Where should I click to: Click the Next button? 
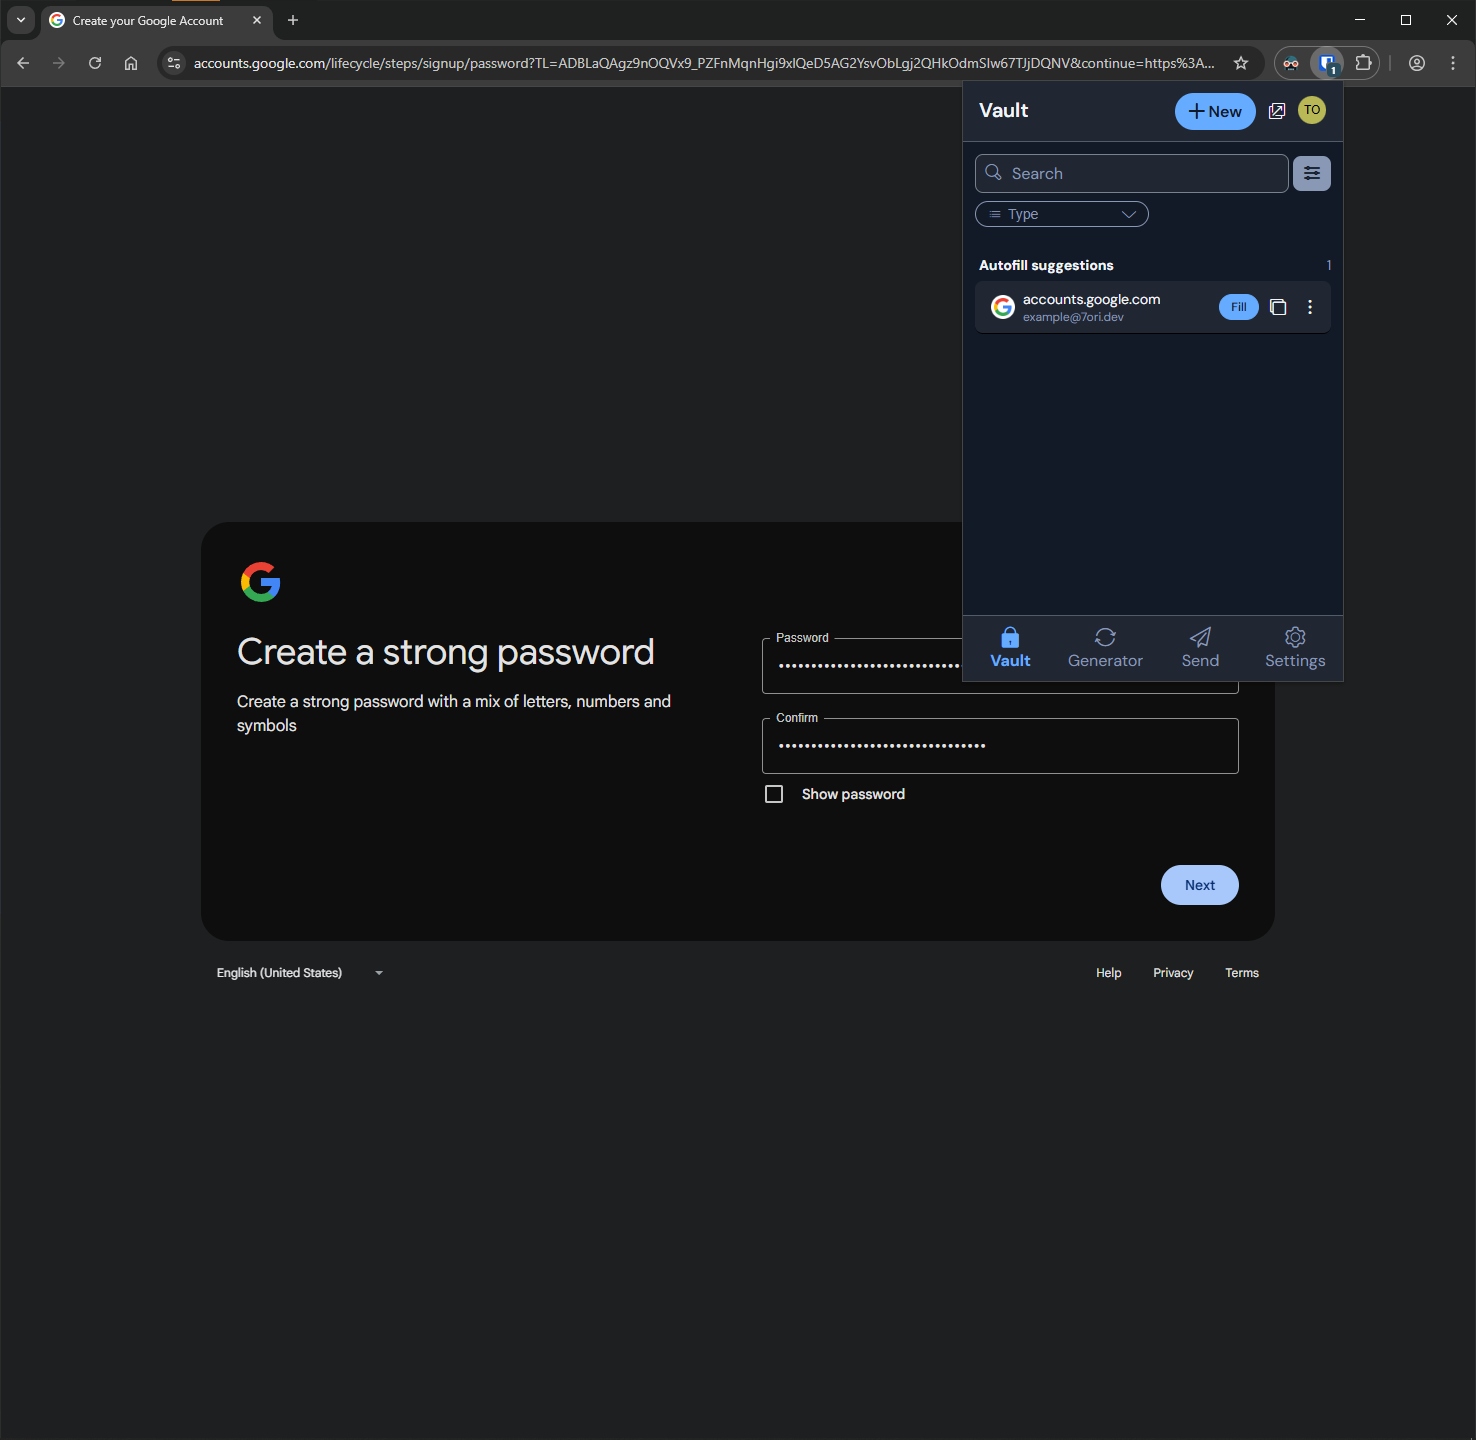[x=1199, y=885]
